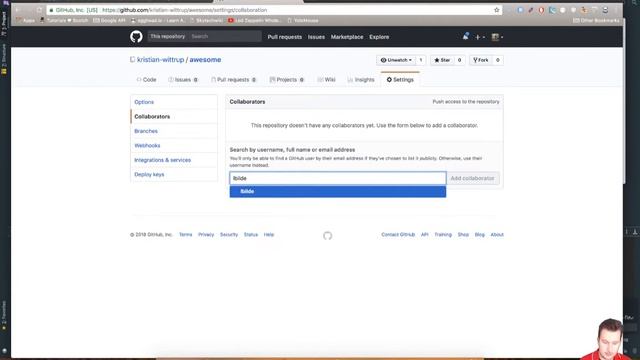Click the repository book icon
The width and height of the screenshot is (640, 360).
(x=133, y=60)
